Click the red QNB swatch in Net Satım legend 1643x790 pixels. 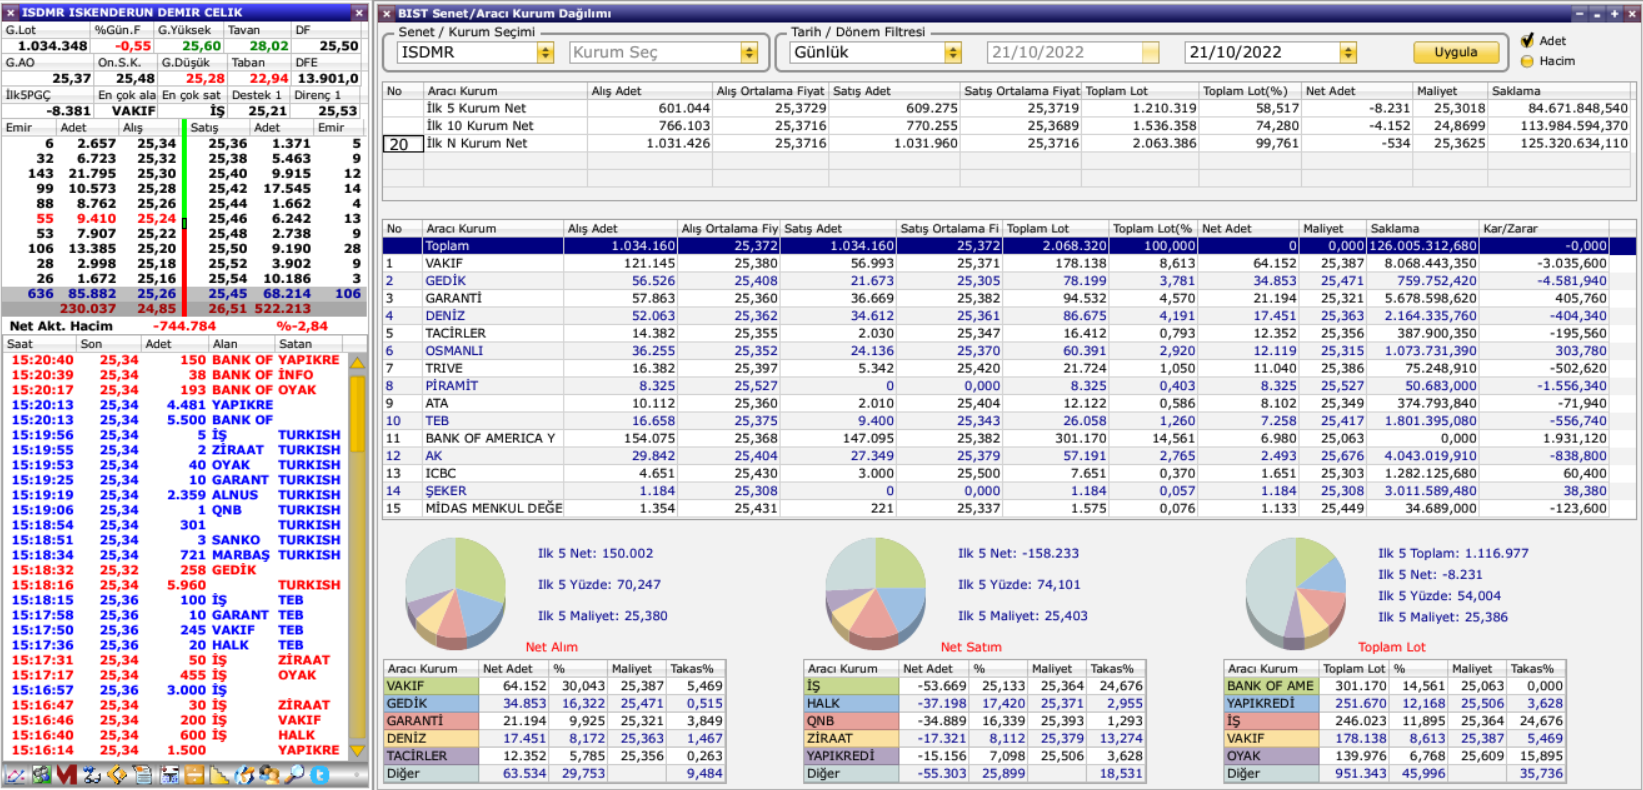click(x=851, y=721)
